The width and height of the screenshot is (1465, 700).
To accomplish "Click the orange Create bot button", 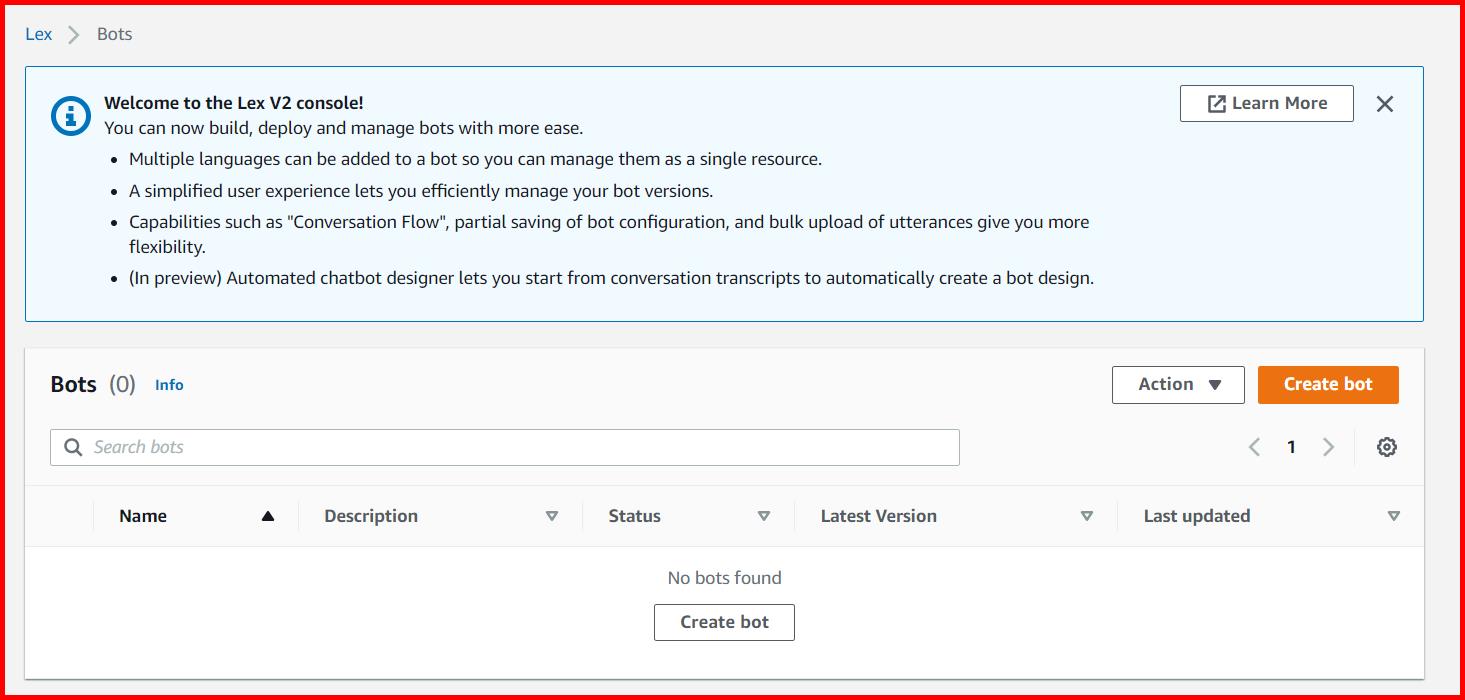I will tap(1328, 384).
